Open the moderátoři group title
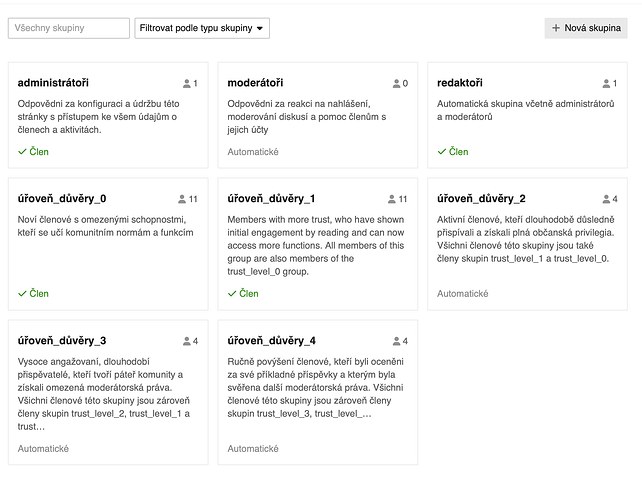The image size is (642, 500). [x=255, y=83]
